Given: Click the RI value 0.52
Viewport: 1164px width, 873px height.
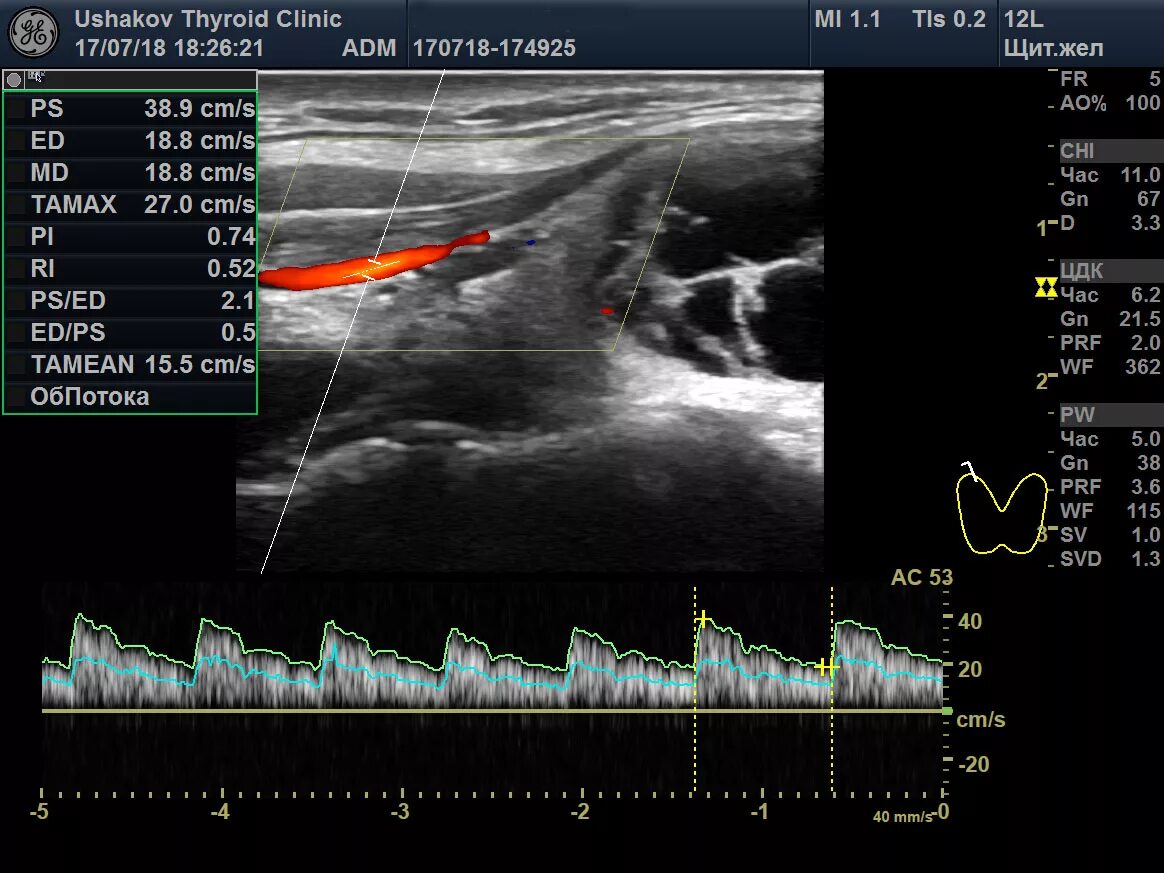Looking at the screenshot, I should click(x=231, y=269).
